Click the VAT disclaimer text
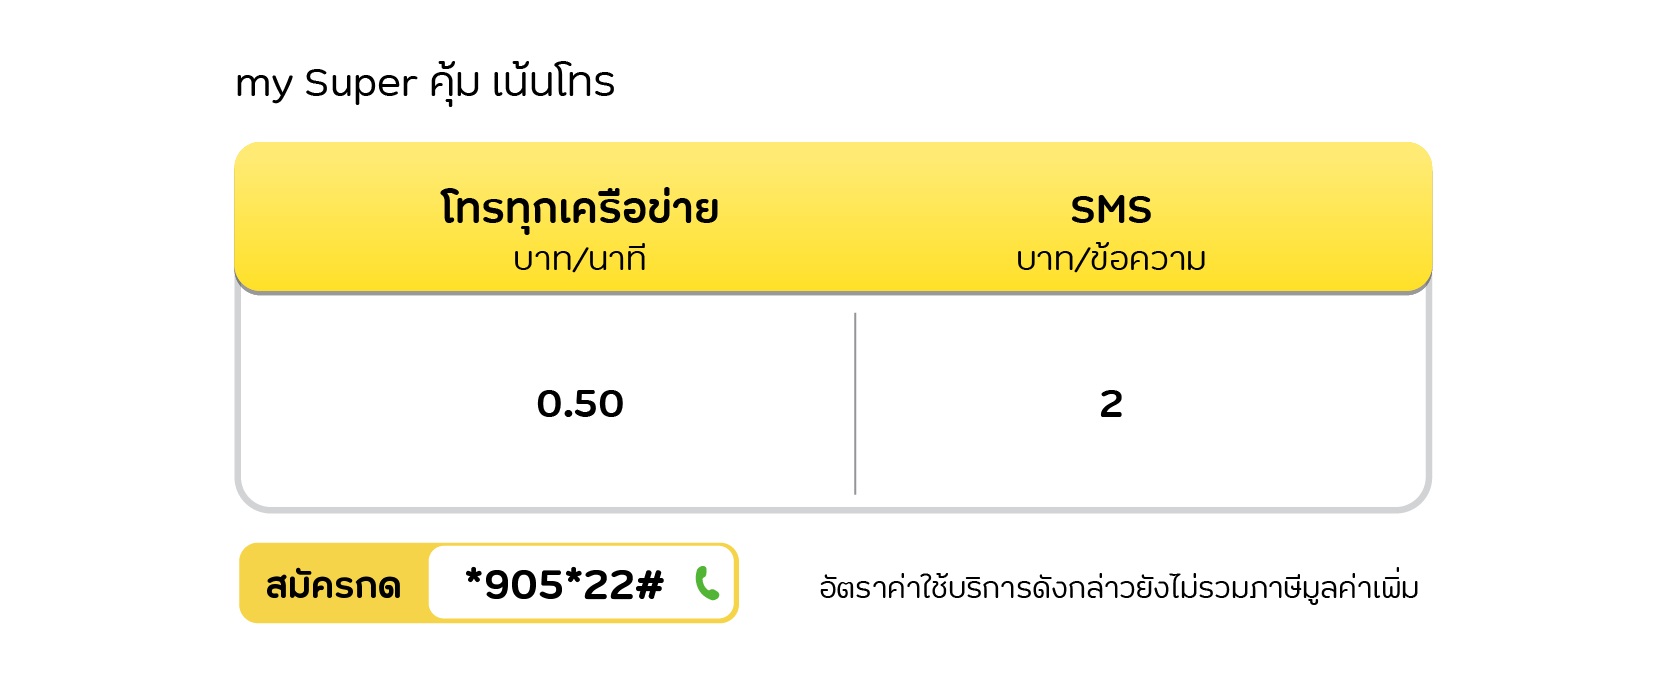This screenshot has width=1667, height=695. 1119,587
